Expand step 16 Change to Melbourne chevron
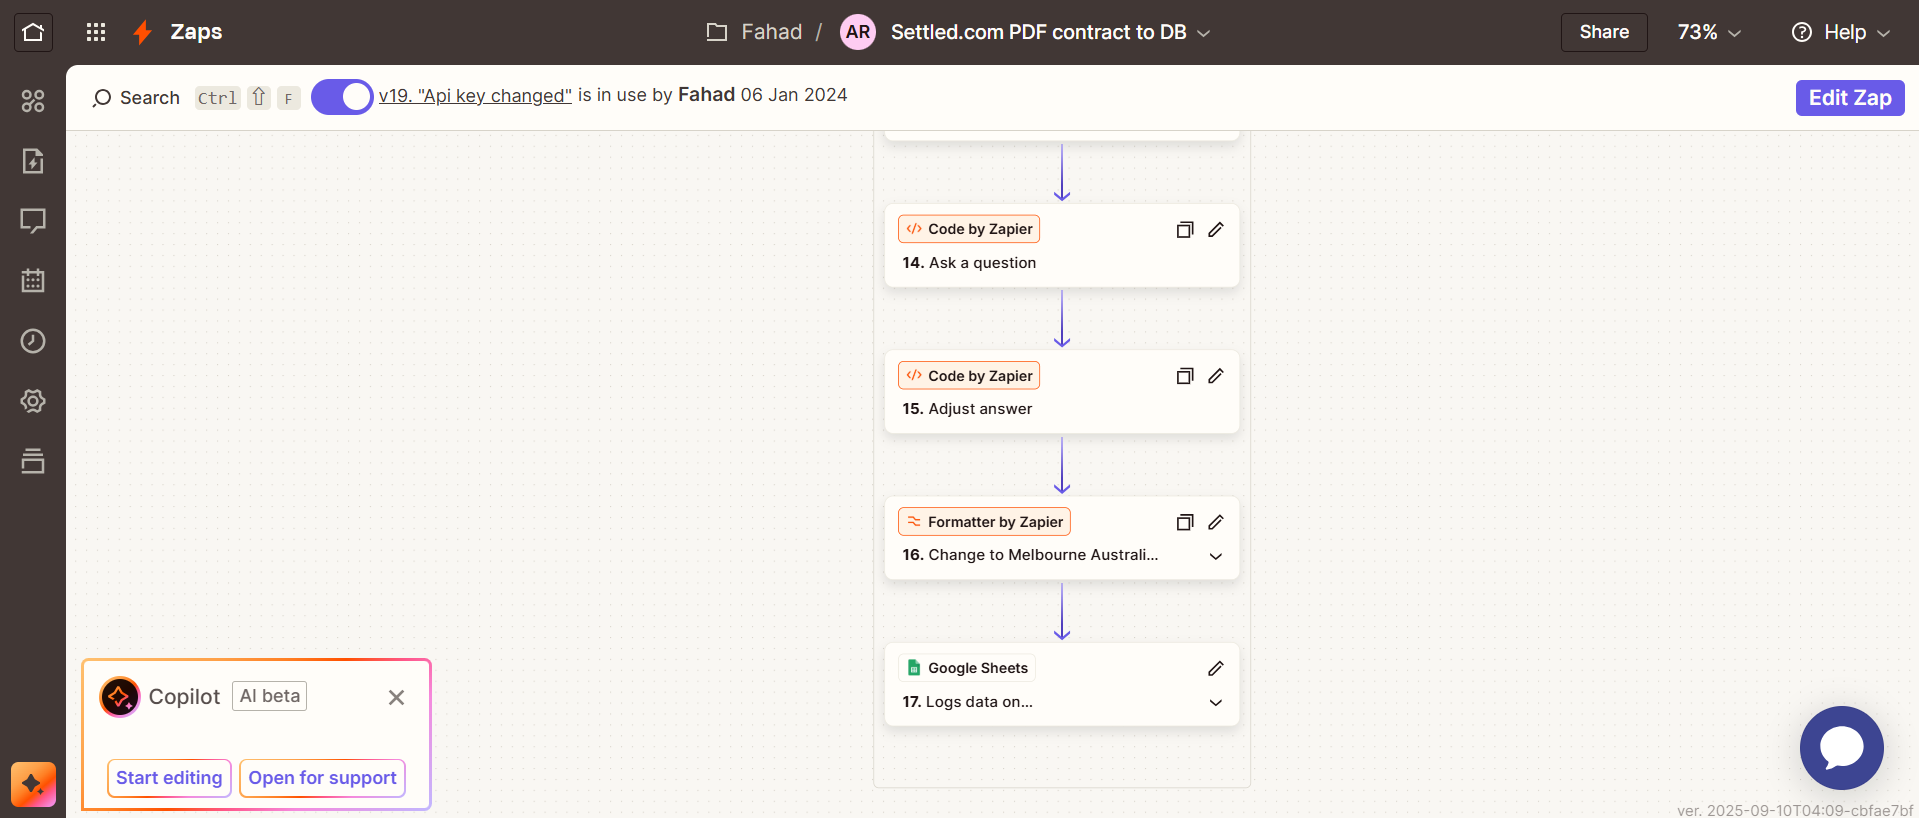1919x818 pixels. point(1215,556)
